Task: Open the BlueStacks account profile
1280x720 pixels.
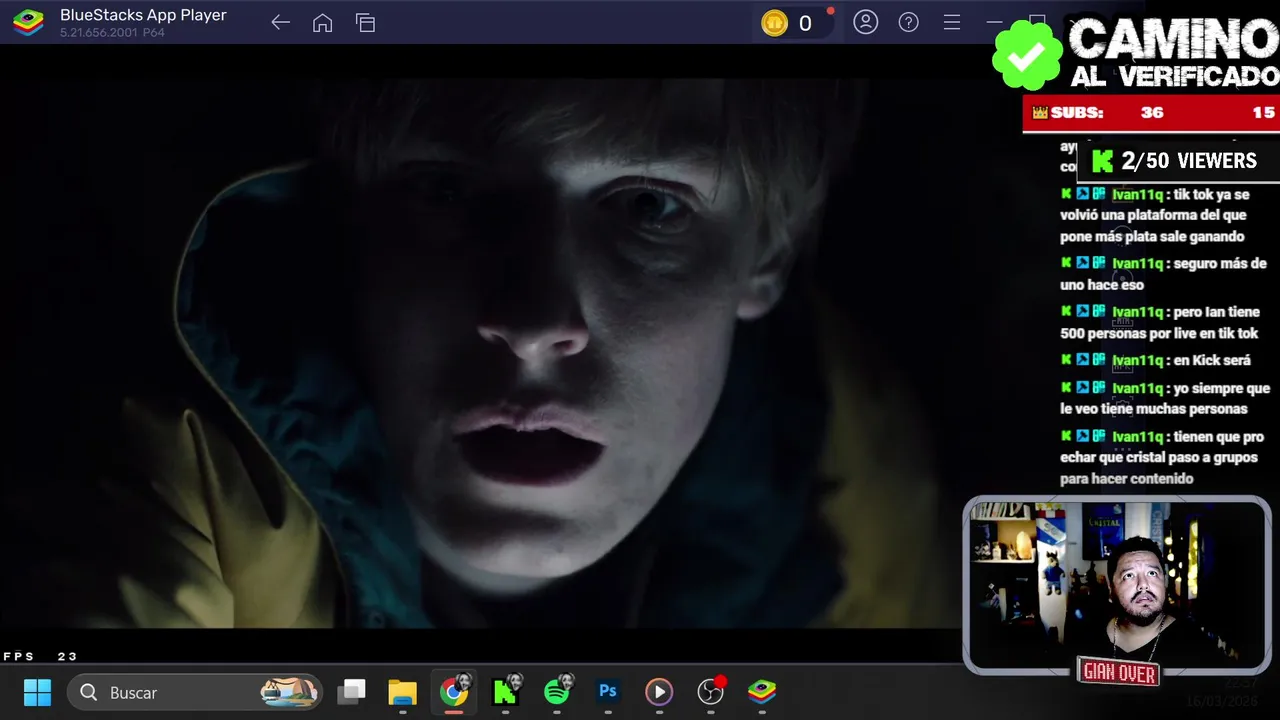Action: pyautogui.click(x=866, y=22)
